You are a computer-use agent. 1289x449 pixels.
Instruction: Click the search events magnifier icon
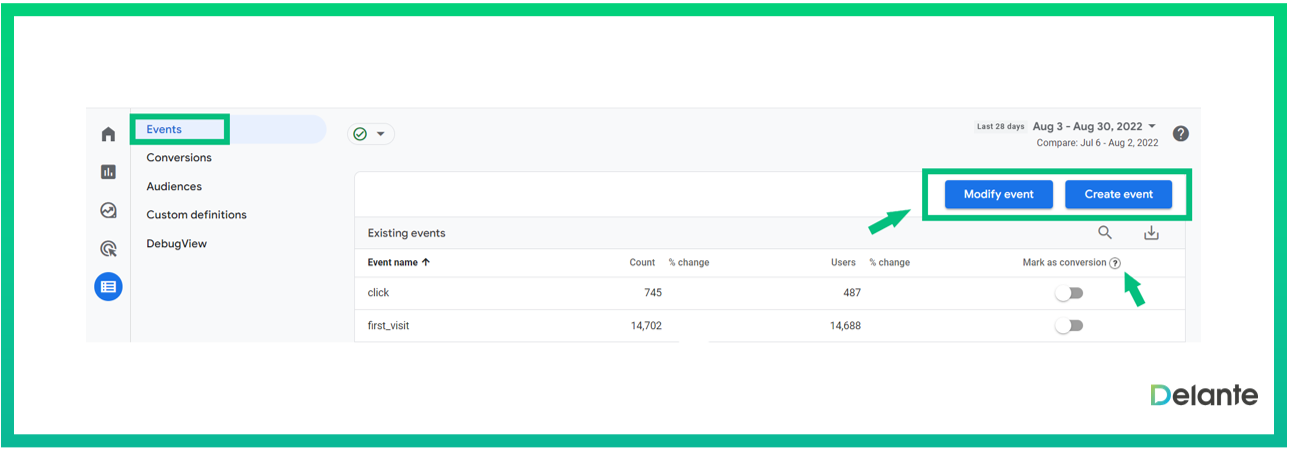[1105, 233]
